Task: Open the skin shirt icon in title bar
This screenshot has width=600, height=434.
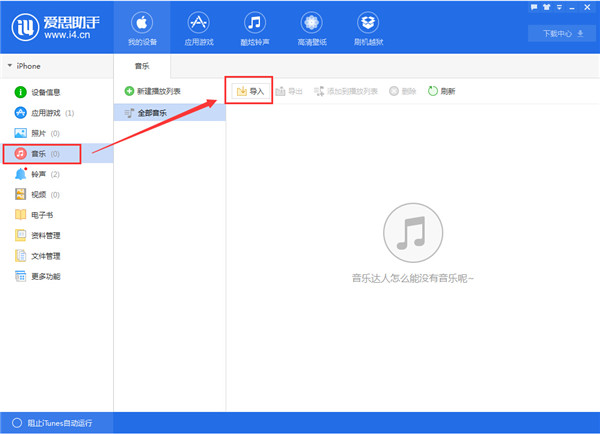Action: 546,7
